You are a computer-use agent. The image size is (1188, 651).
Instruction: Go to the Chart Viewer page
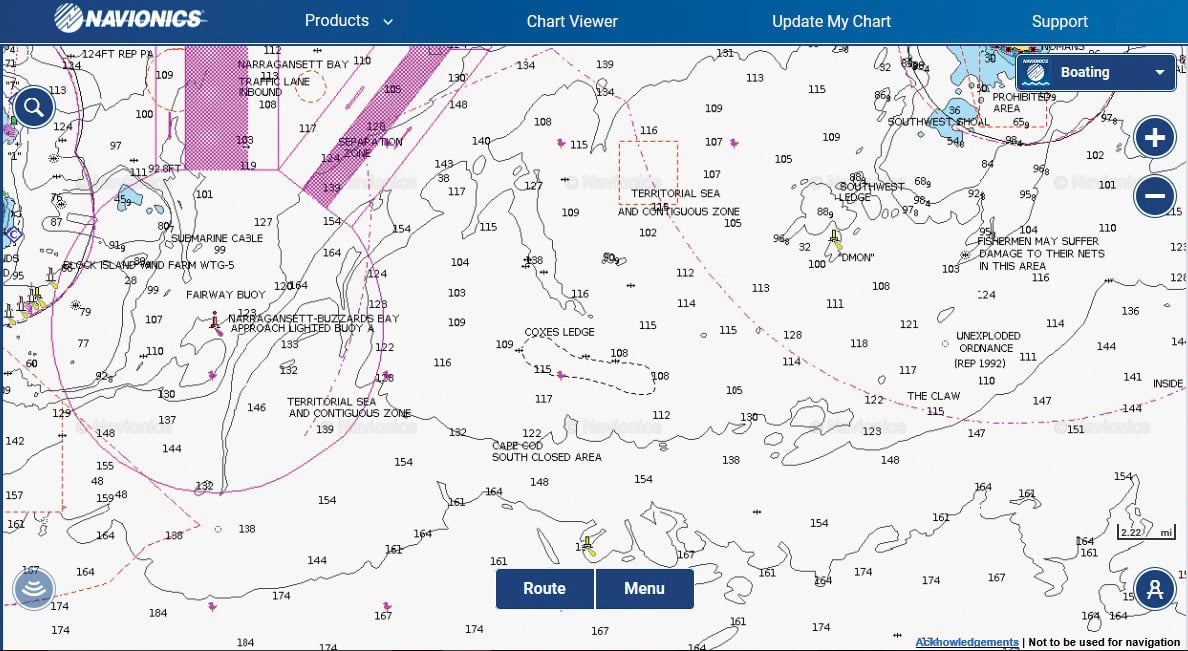coord(572,21)
